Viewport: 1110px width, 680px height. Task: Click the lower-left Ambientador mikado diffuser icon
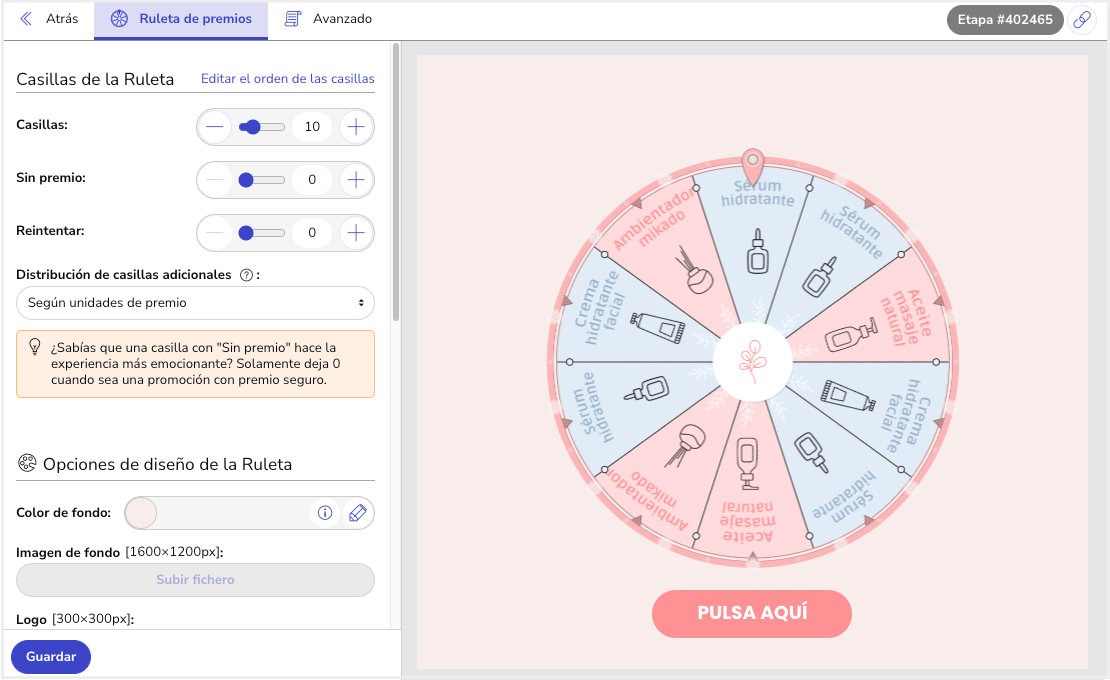pos(685,446)
